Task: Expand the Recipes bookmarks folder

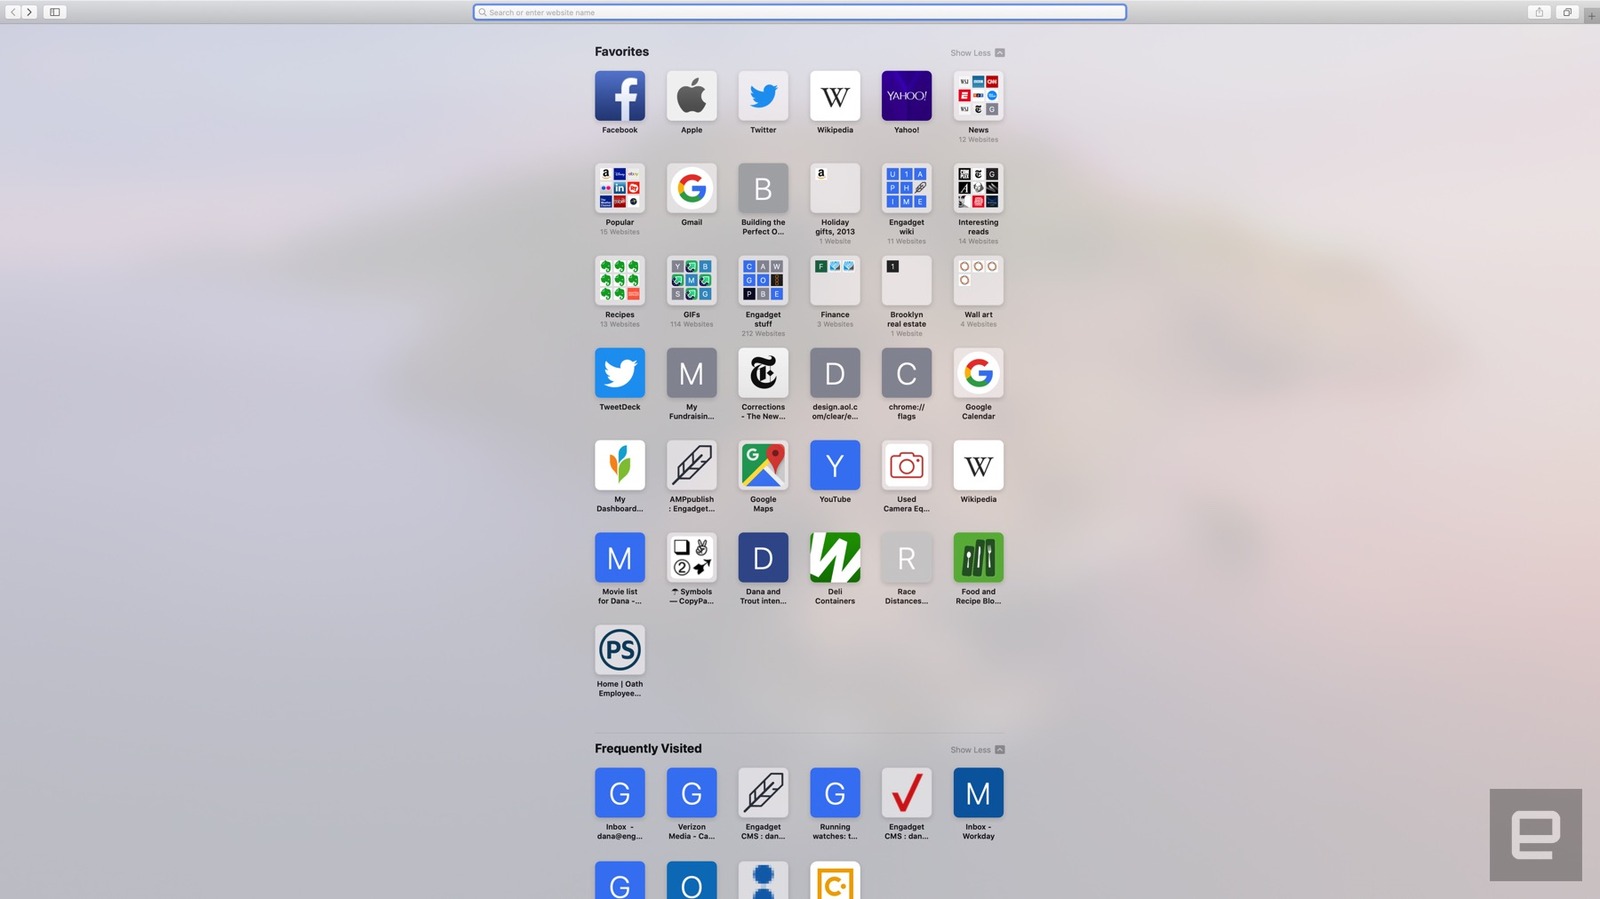Action: point(619,281)
